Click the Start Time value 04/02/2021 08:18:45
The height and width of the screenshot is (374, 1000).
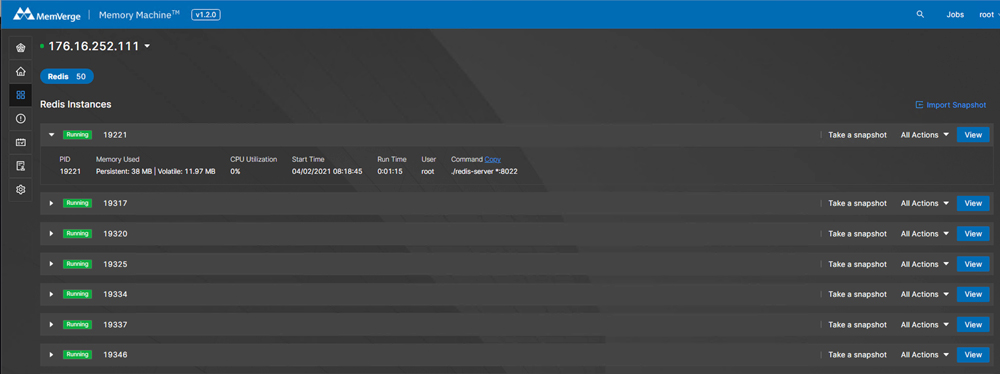tap(327, 172)
